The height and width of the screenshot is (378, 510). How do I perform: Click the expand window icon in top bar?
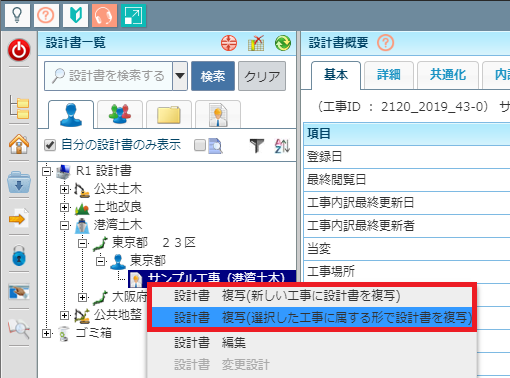(133, 15)
